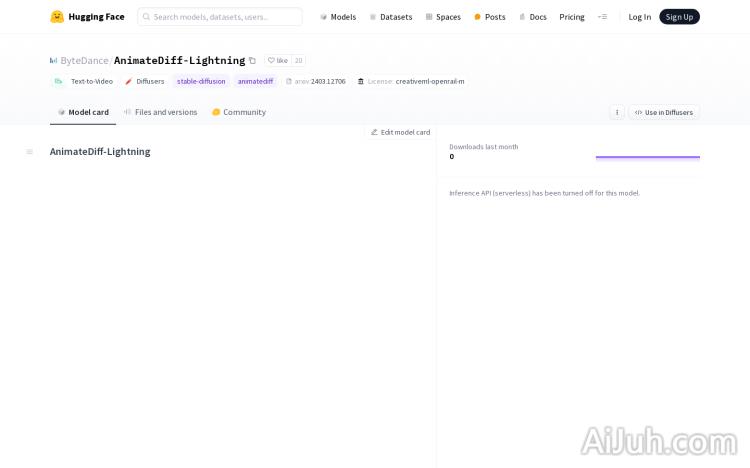Screen dimensions: 750x468
Task: View the like count 20
Action: (298, 60)
